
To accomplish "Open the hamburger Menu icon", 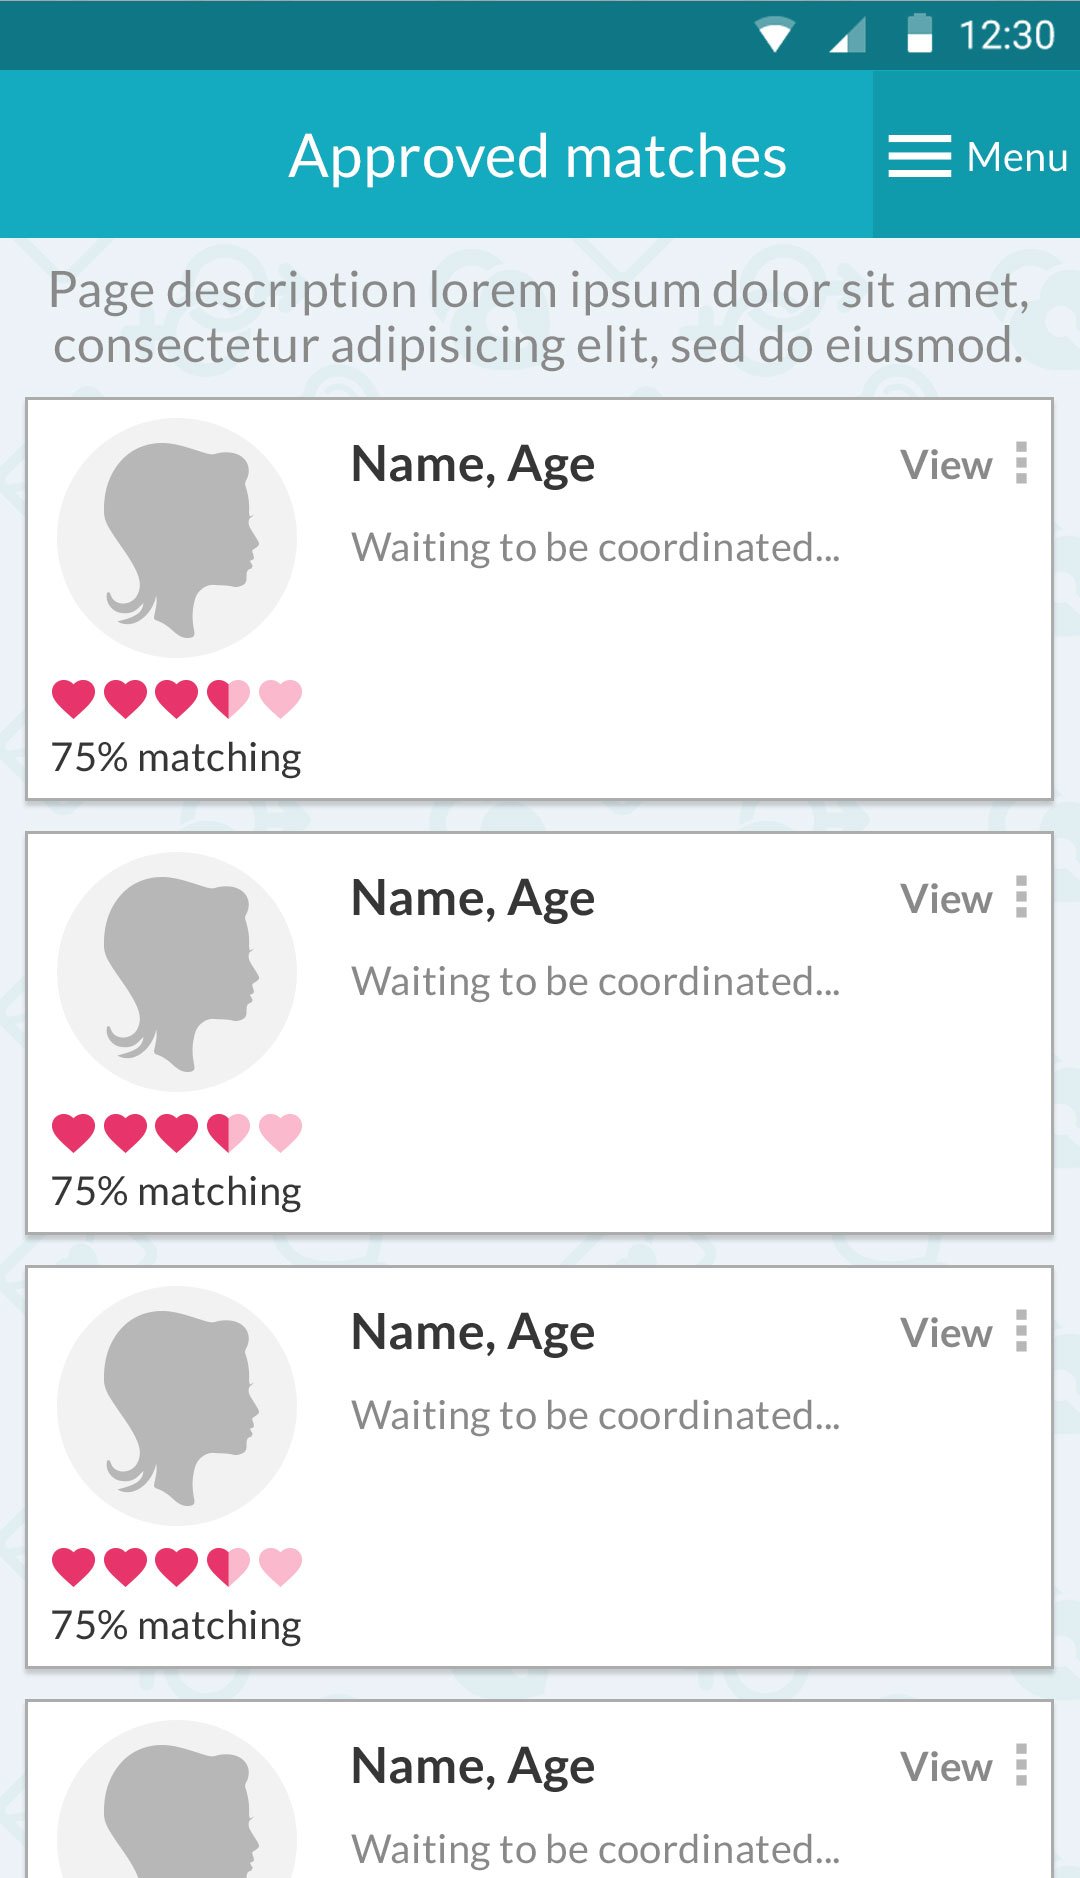I will pos(919,156).
